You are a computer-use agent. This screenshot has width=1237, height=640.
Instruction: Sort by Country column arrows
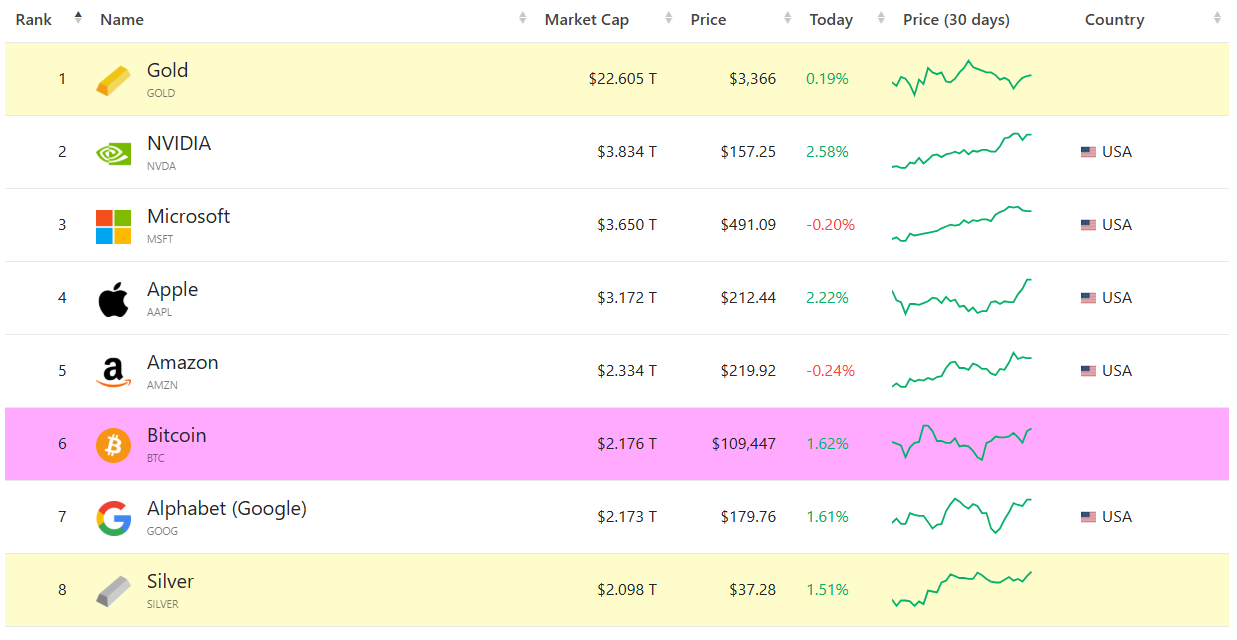point(1216,18)
